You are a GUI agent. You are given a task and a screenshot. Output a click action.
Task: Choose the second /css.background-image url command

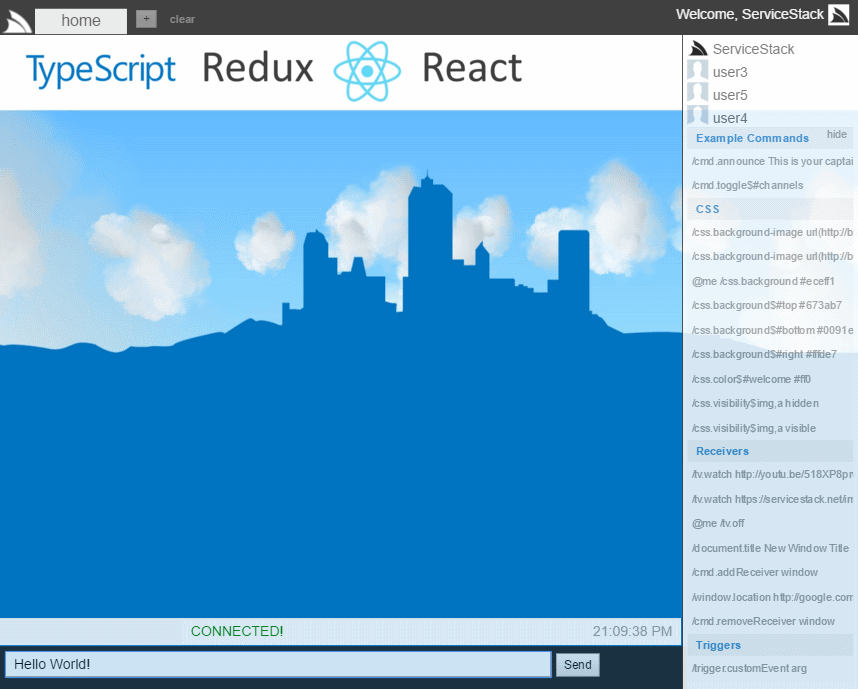(x=772, y=256)
